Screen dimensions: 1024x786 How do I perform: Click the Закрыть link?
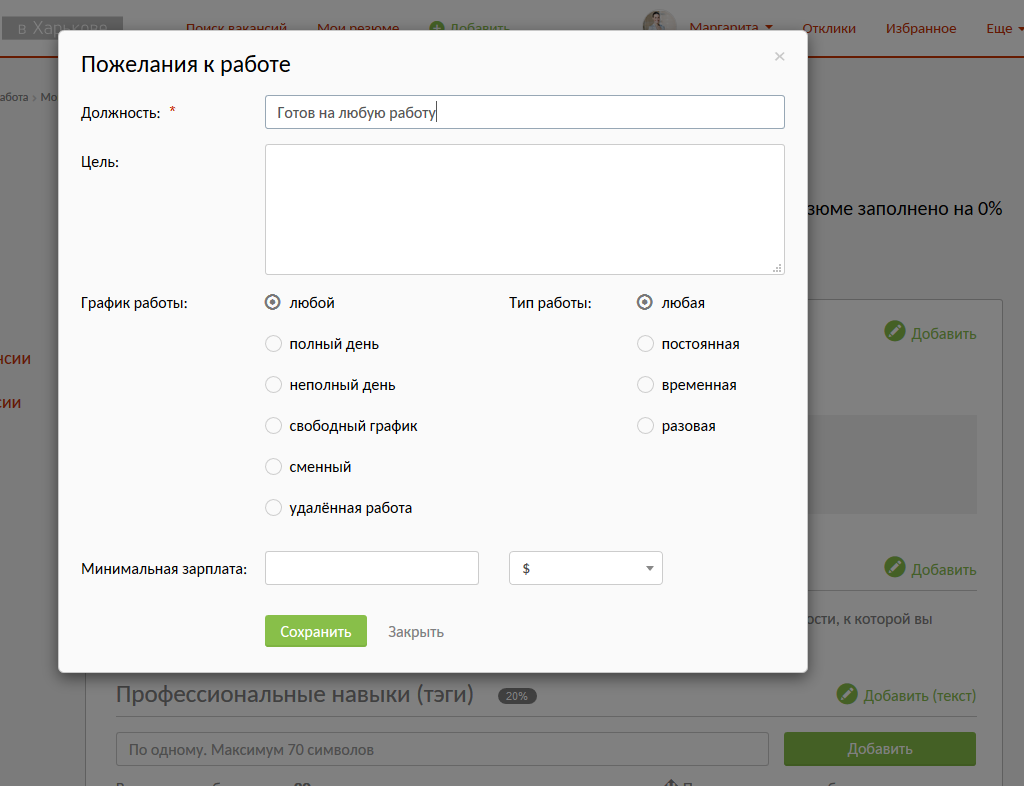pyautogui.click(x=416, y=632)
